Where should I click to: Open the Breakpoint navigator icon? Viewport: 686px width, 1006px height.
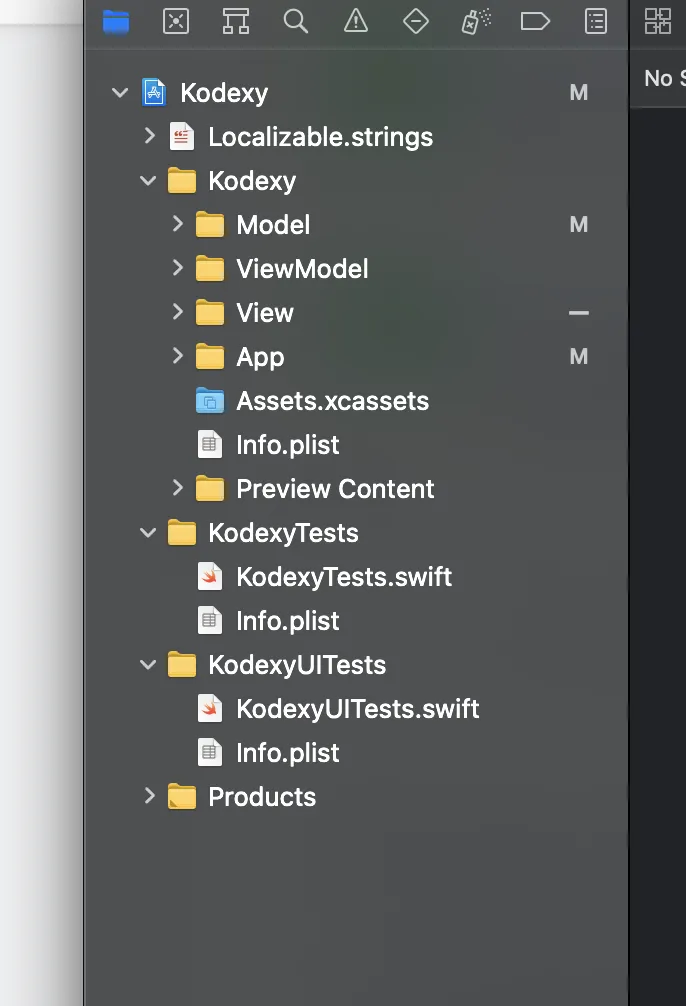tap(536, 21)
